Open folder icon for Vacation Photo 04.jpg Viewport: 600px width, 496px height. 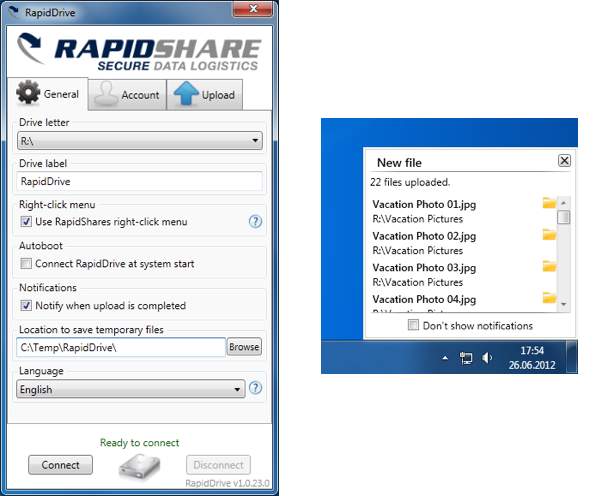[x=549, y=297]
